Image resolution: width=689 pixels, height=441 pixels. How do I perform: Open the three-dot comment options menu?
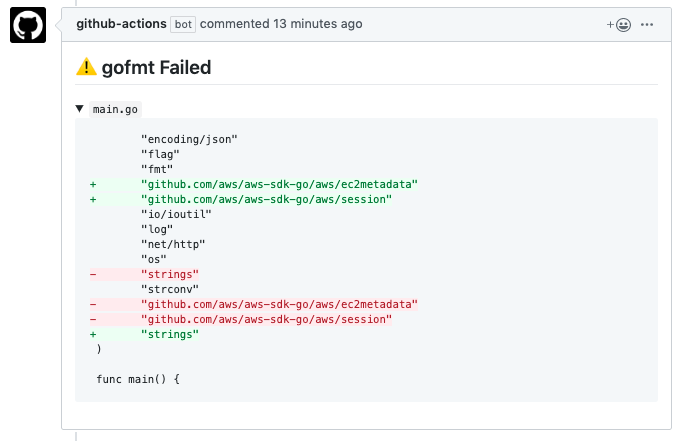(647, 24)
